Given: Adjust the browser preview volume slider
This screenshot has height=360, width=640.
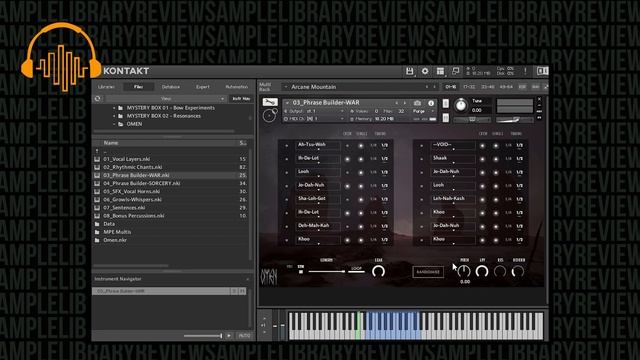Looking at the screenshot, I should [202, 336].
